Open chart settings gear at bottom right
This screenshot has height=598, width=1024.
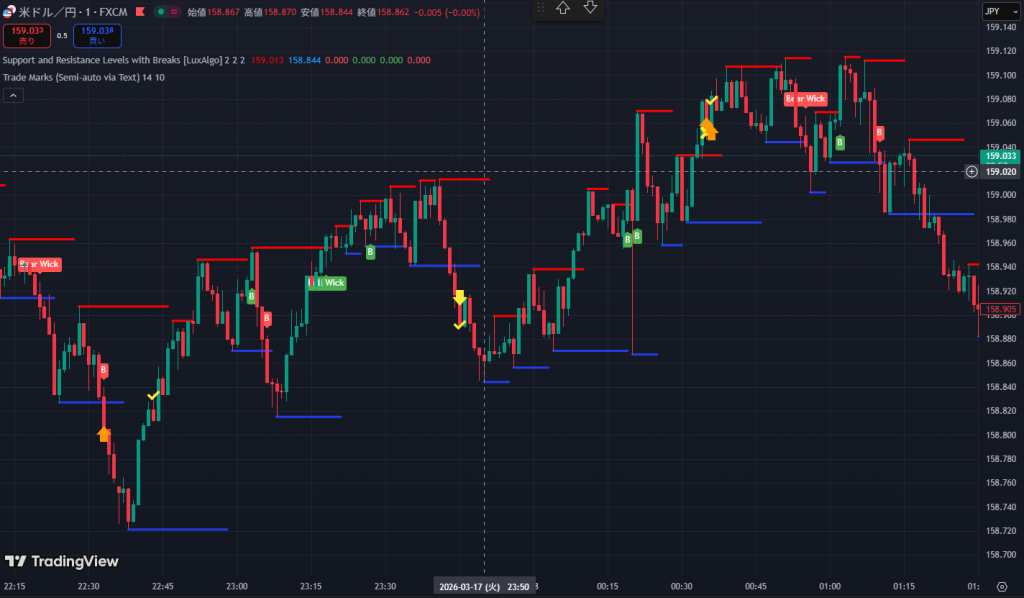pos(1002,586)
